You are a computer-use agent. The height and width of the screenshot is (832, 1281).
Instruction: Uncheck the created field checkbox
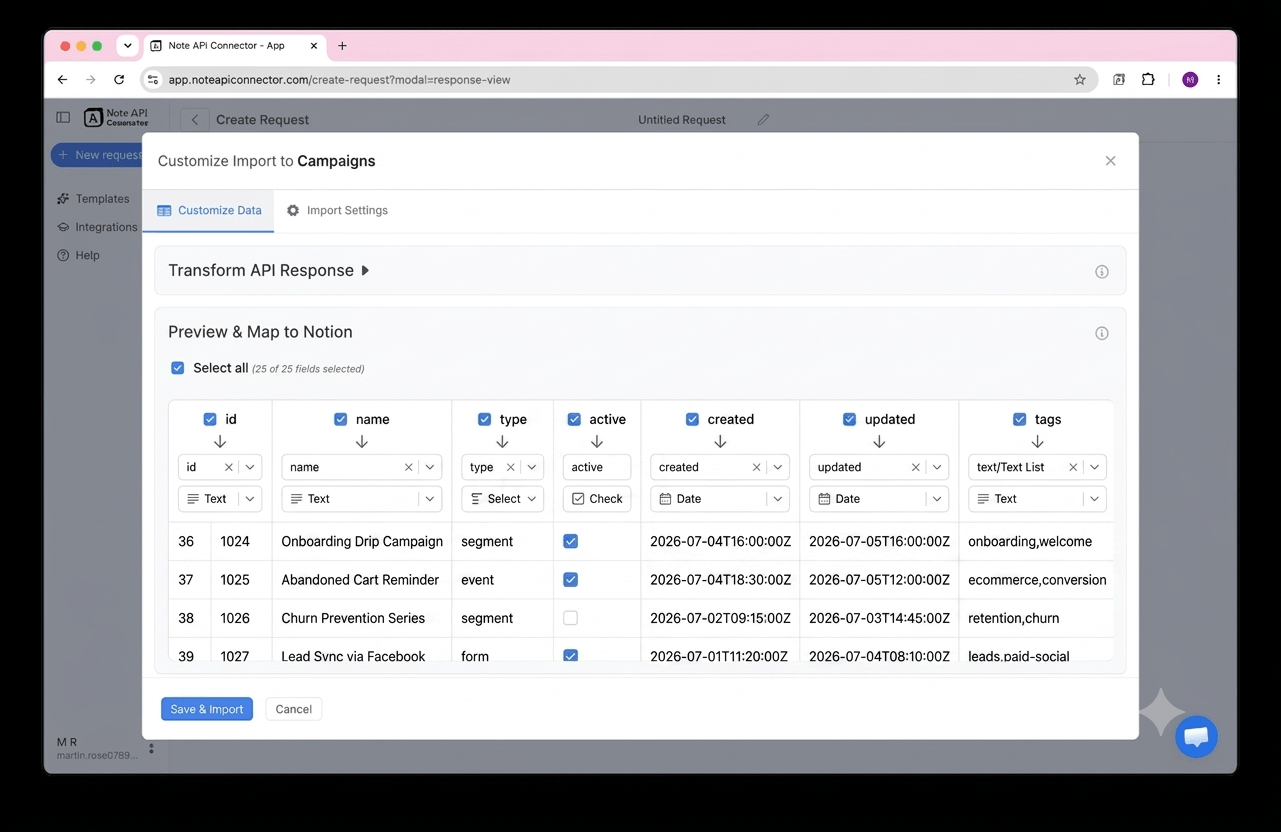point(693,419)
